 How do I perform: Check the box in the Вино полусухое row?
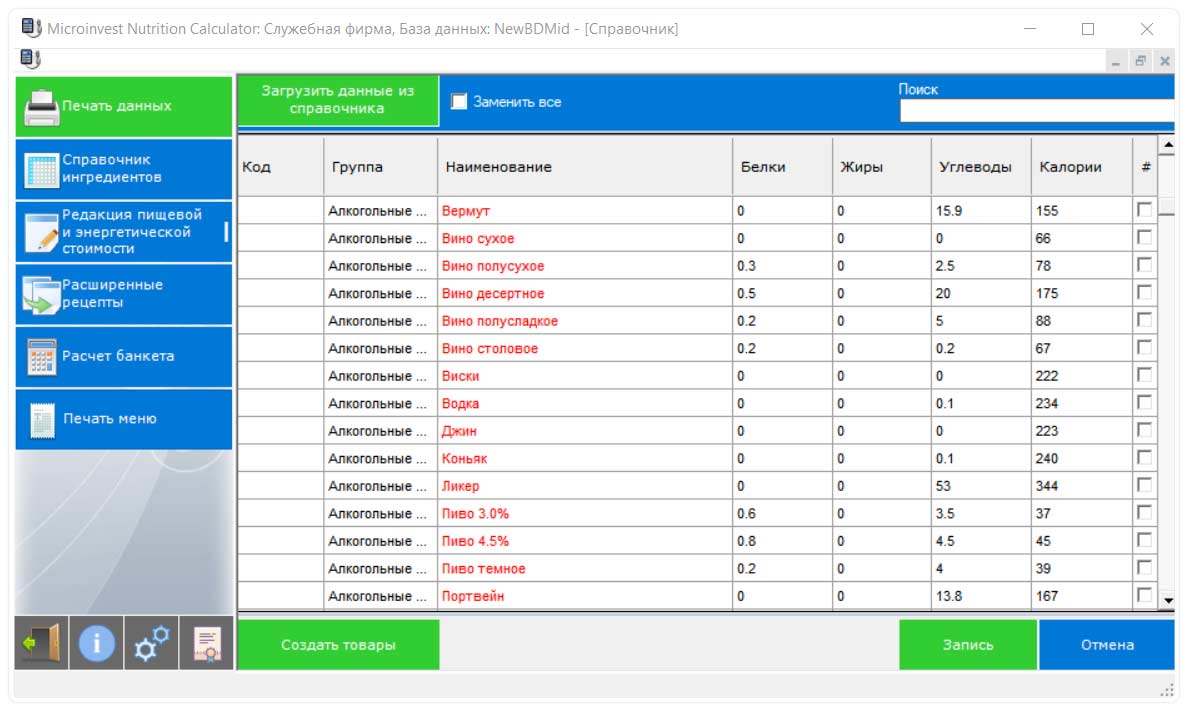click(x=1144, y=265)
